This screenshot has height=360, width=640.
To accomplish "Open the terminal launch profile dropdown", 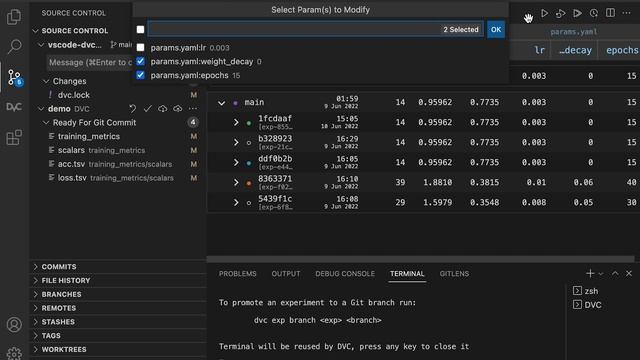I will (601, 274).
